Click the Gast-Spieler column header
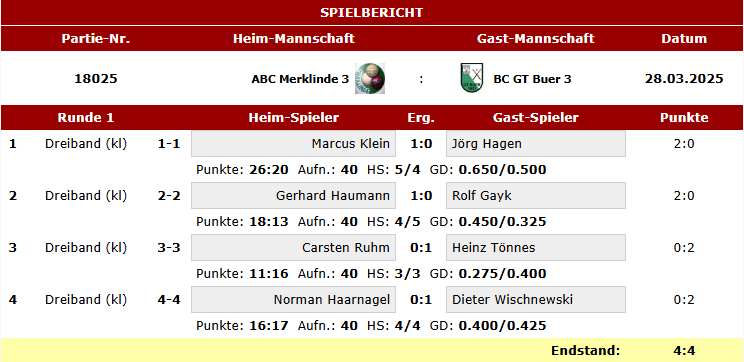The height and width of the screenshot is (362, 744). pyautogui.click(x=536, y=118)
